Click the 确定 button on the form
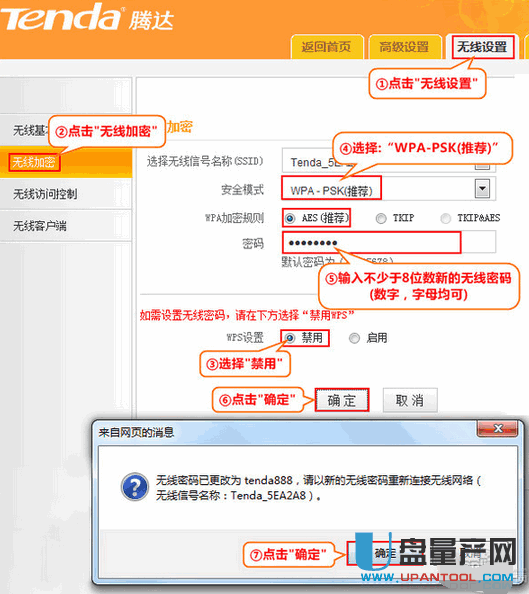Viewport: 529px width, 594px height. pyautogui.click(x=342, y=400)
